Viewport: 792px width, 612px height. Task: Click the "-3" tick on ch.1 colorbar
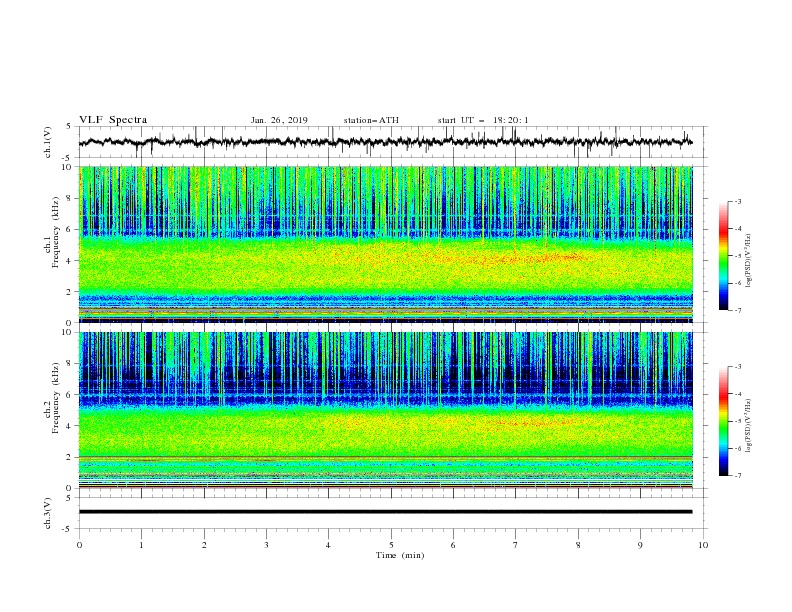(x=738, y=201)
